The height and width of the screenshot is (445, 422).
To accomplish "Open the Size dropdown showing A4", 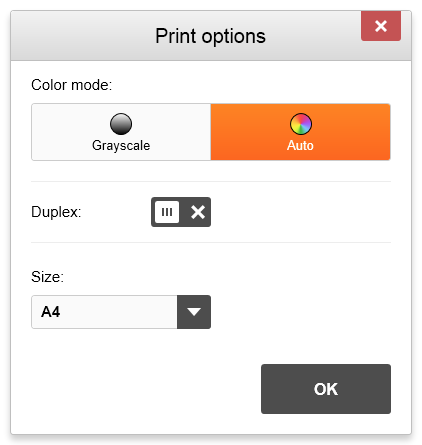I will click(x=121, y=312).
